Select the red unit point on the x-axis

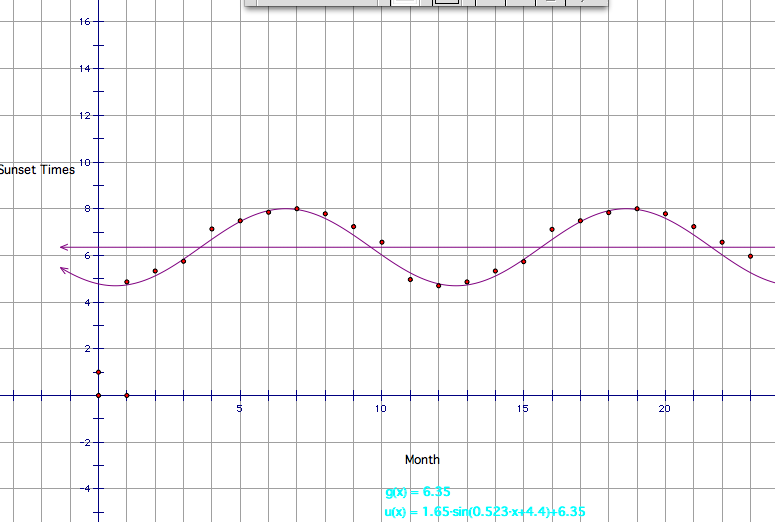(x=126, y=395)
